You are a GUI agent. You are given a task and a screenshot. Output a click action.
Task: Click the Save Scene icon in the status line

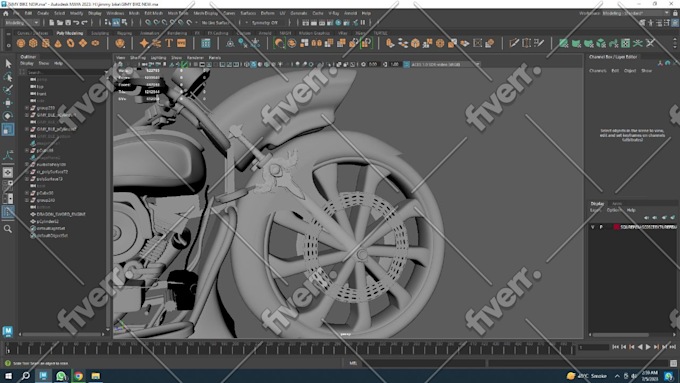[68, 23]
